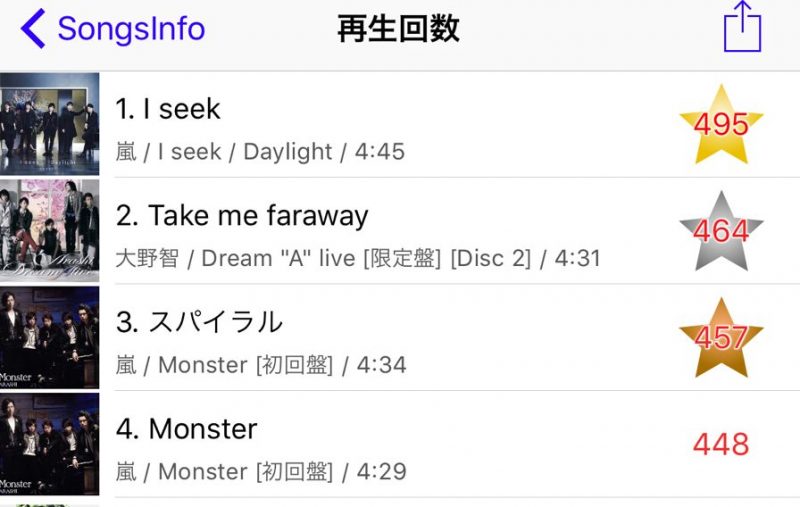Tap the share icon in the header
The image size is (800, 507).
(742, 27)
